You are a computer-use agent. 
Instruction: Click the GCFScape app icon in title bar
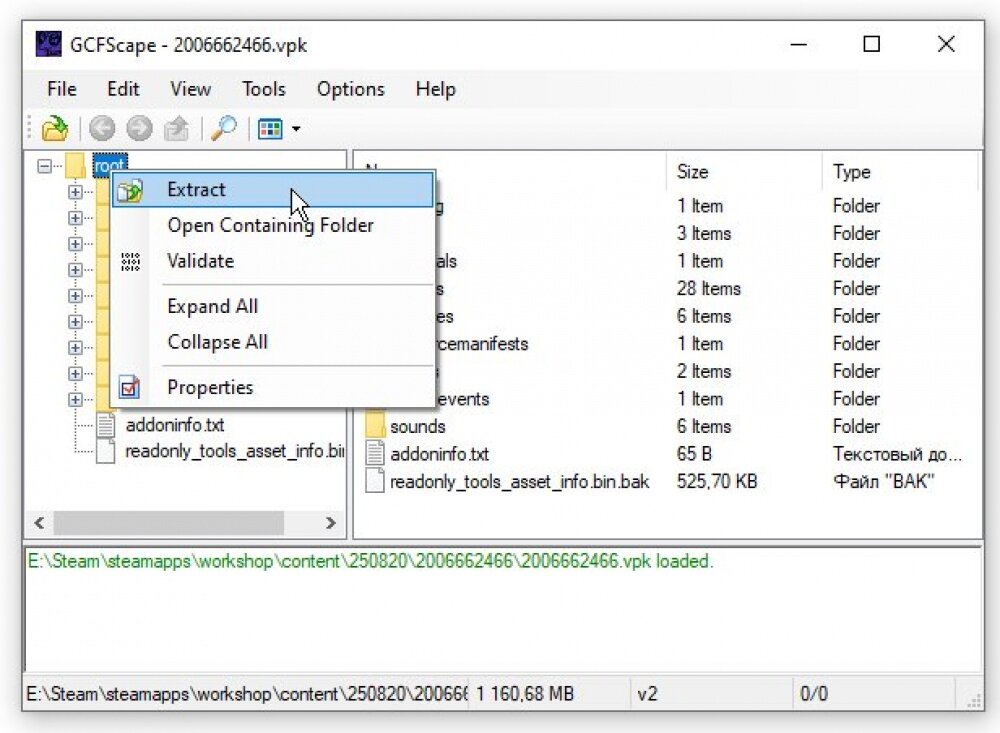pos(48,44)
